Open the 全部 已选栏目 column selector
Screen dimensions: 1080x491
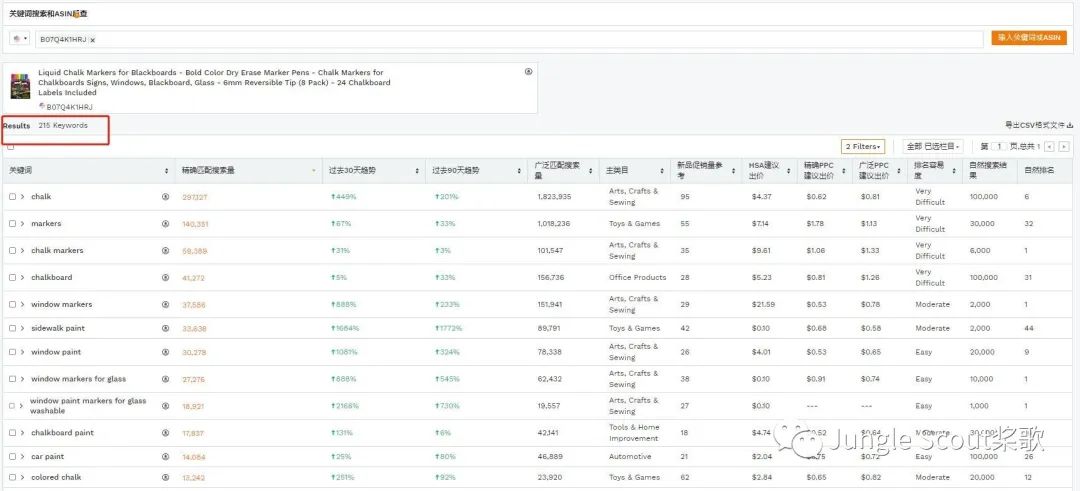point(933,147)
